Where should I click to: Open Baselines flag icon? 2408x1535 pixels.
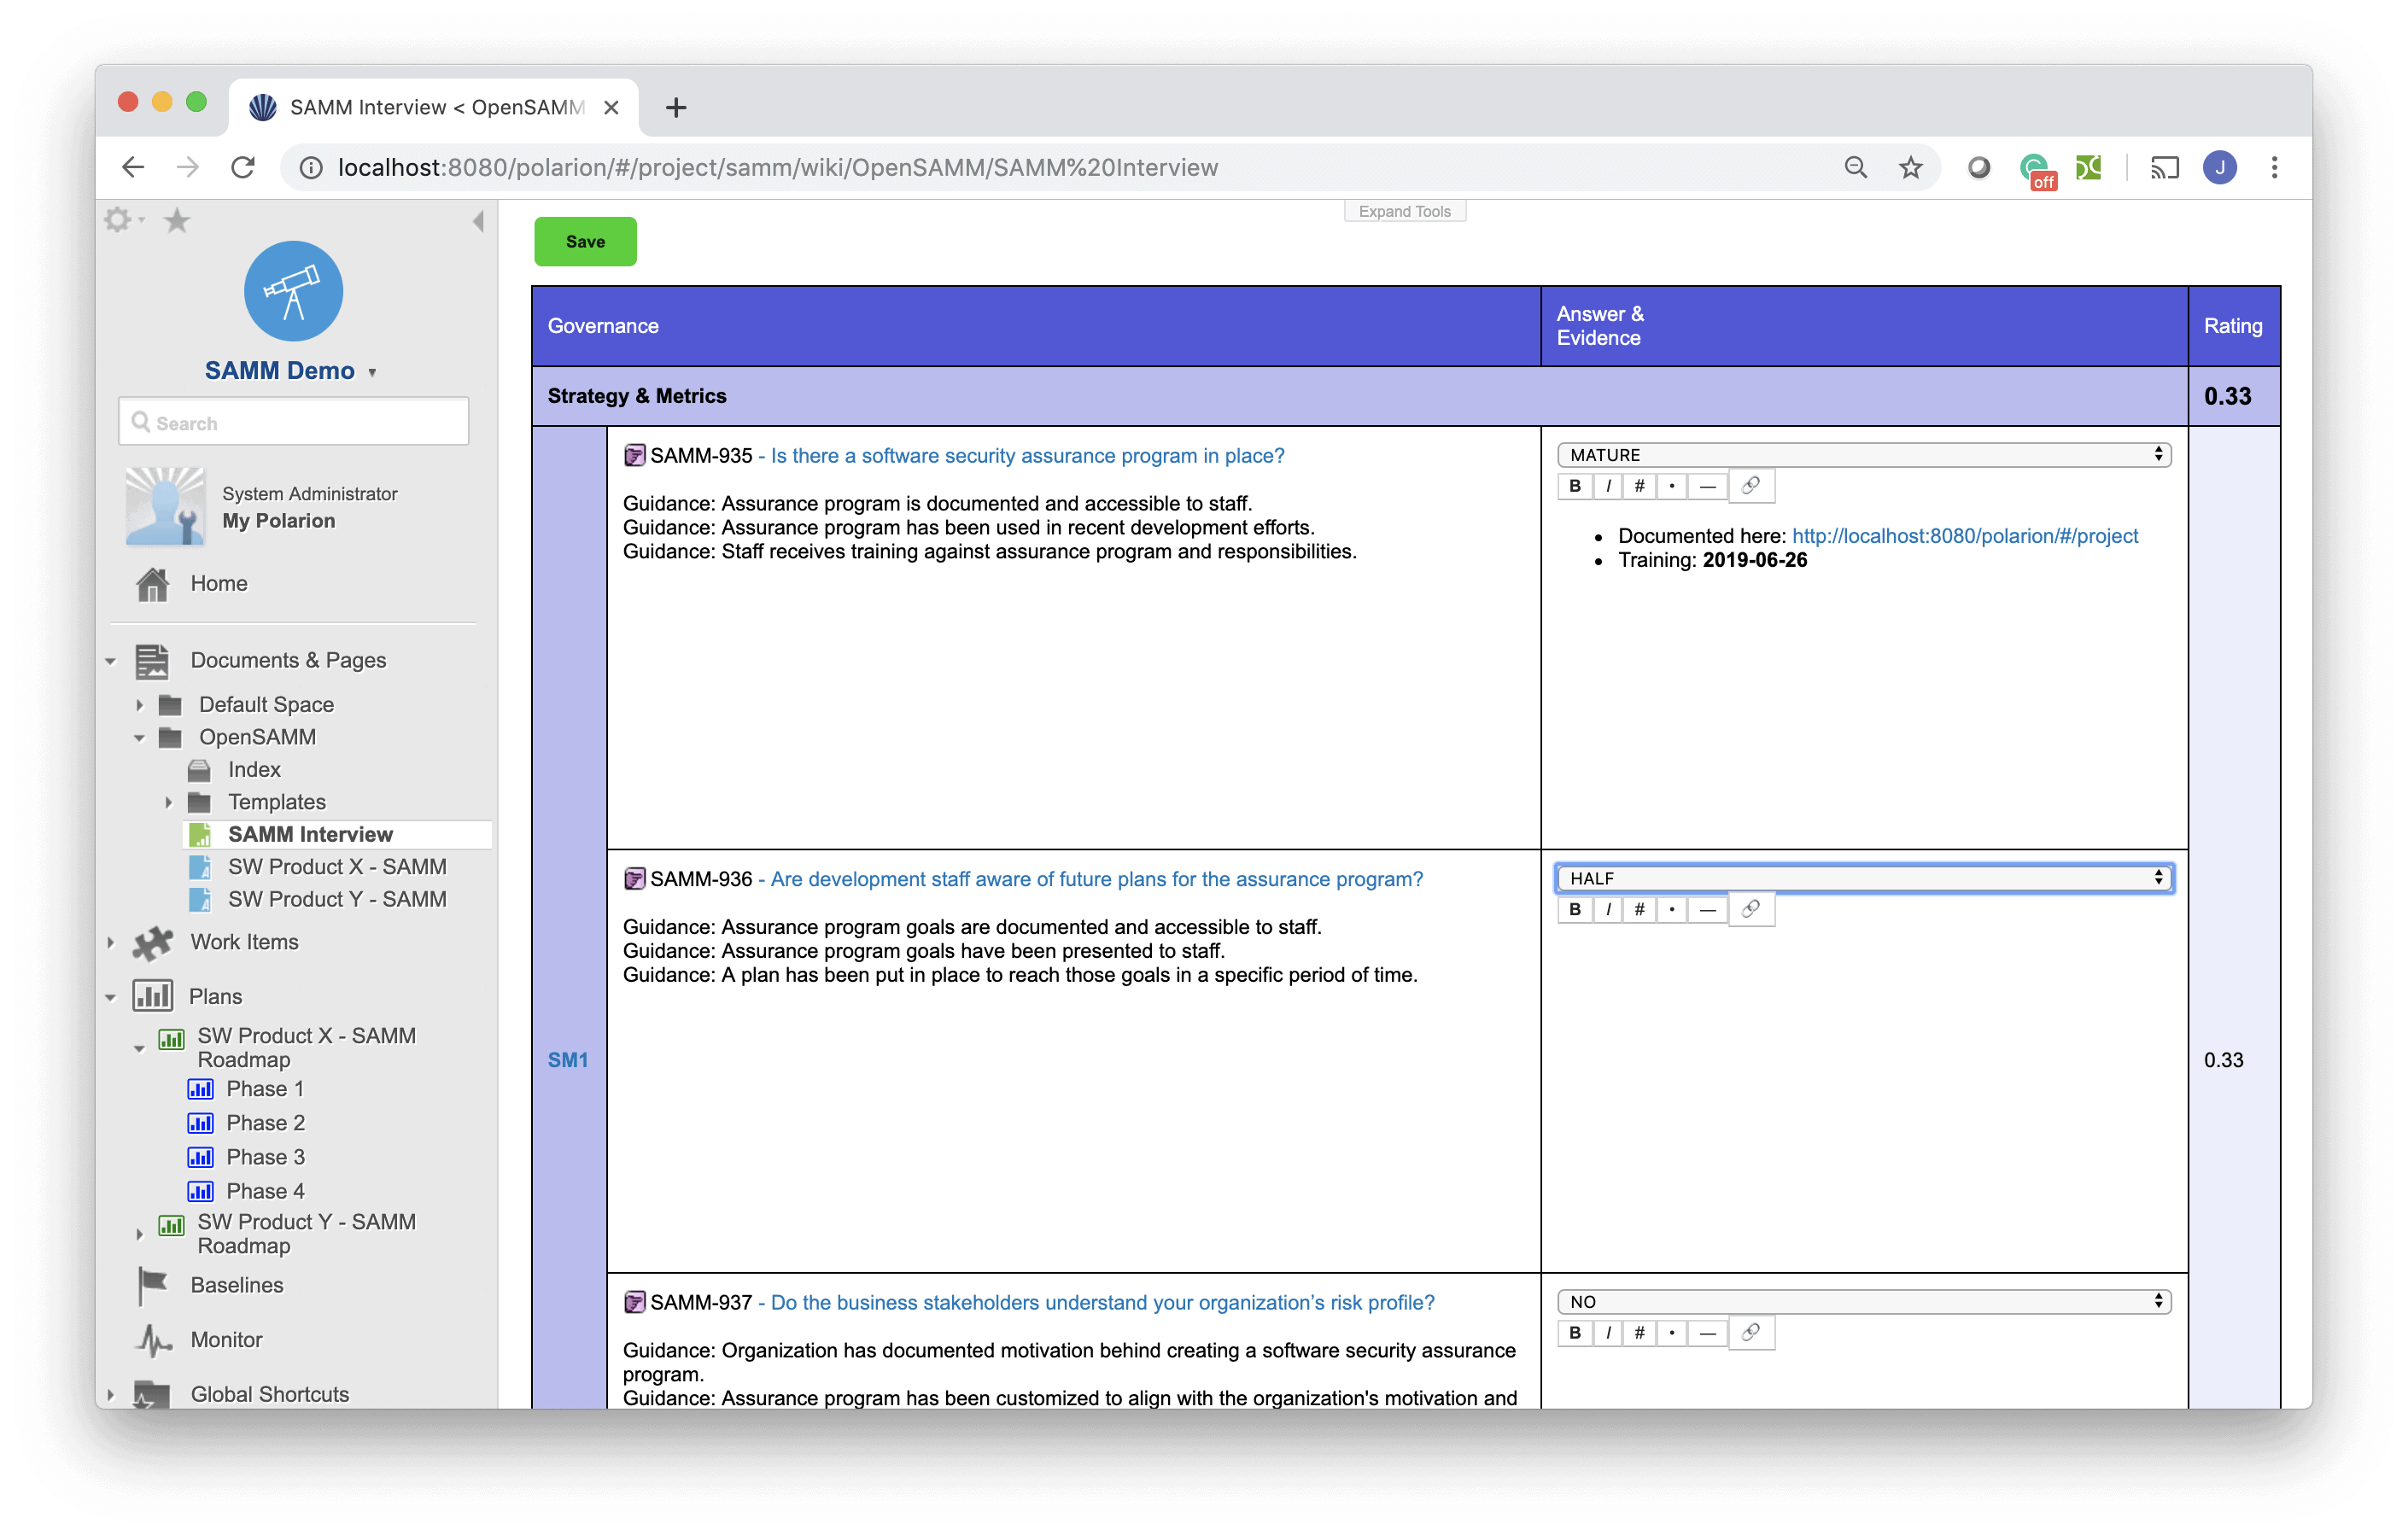tap(152, 1286)
